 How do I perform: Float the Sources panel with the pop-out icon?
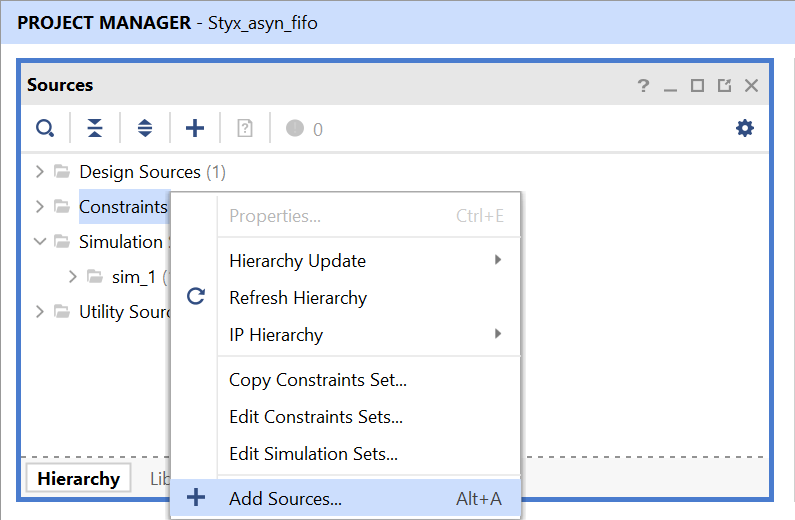coord(724,86)
